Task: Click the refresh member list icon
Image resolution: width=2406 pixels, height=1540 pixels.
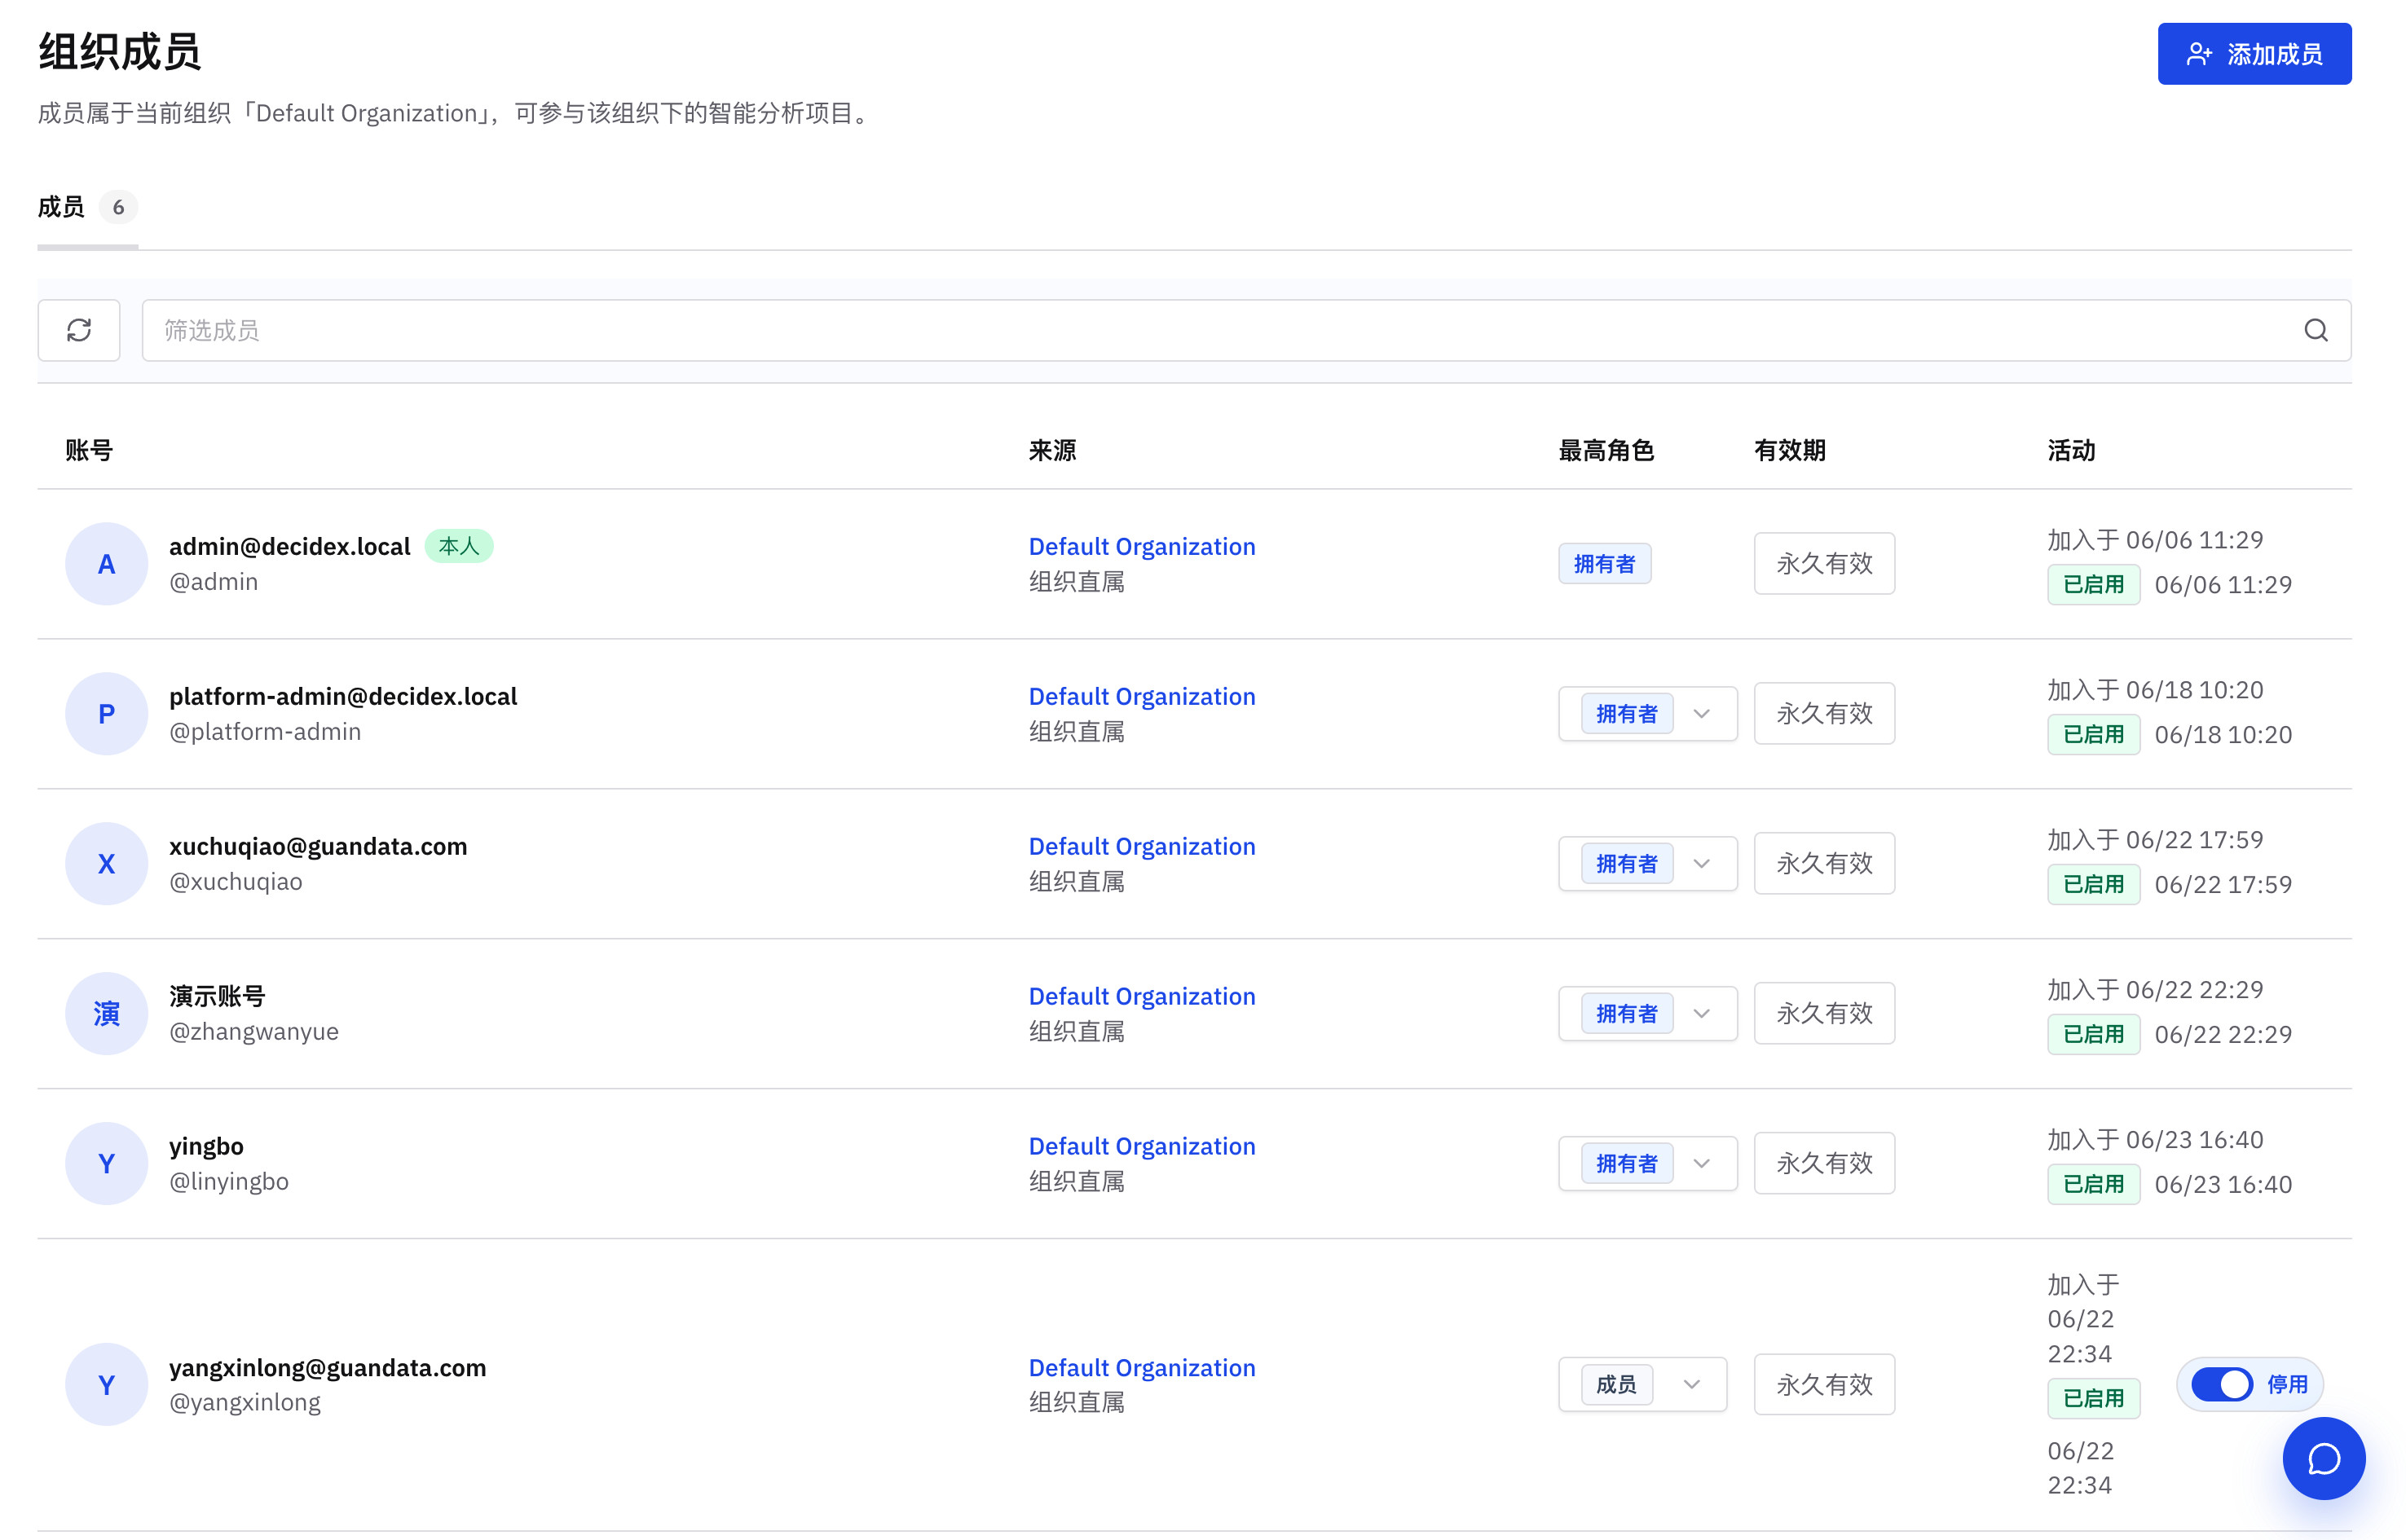Action: coord(79,330)
